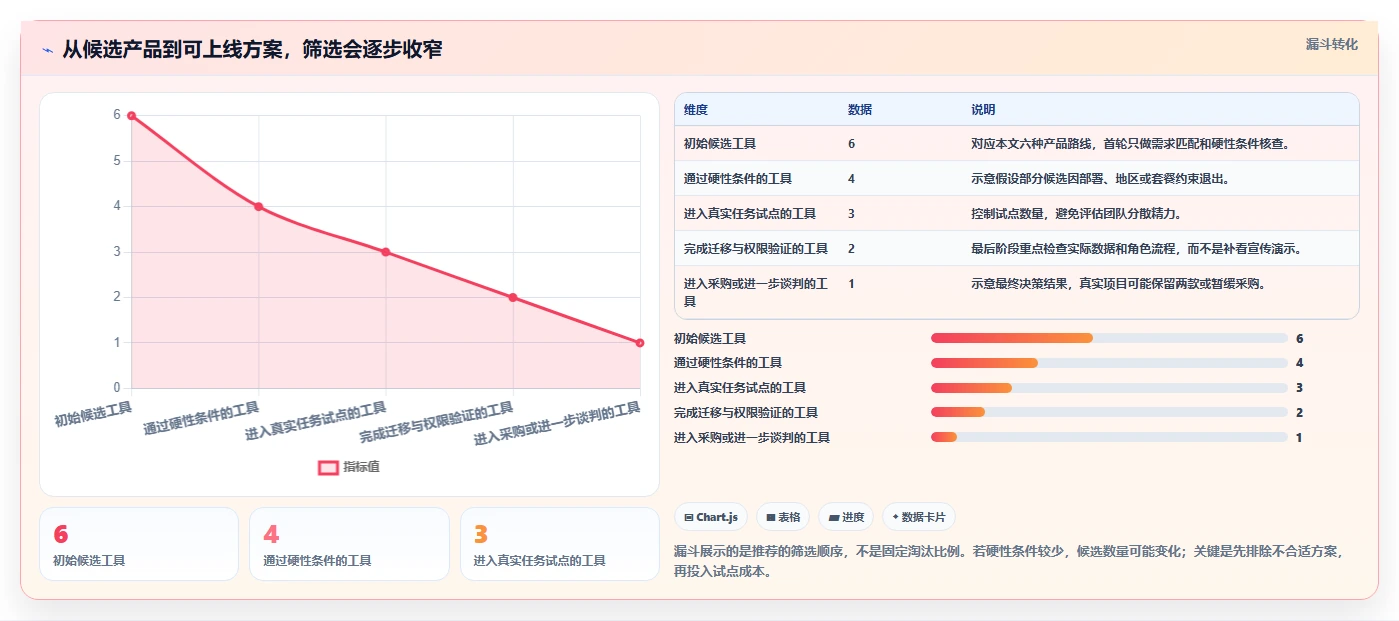The image size is (1399, 621).
Task: Click the value 1 at the end of the last progress row
Action: click(x=1299, y=438)
